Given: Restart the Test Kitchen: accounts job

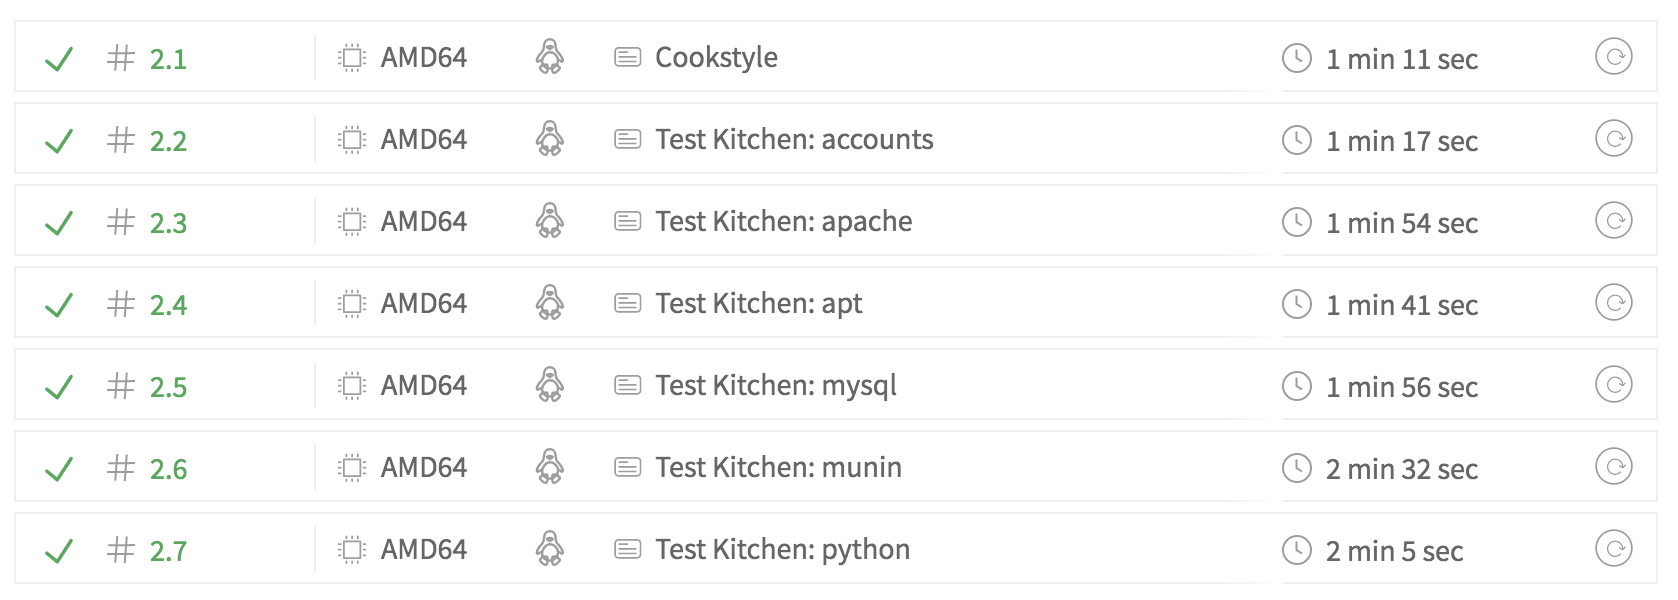Looking at the screenshot, I should coord(1613,139).
